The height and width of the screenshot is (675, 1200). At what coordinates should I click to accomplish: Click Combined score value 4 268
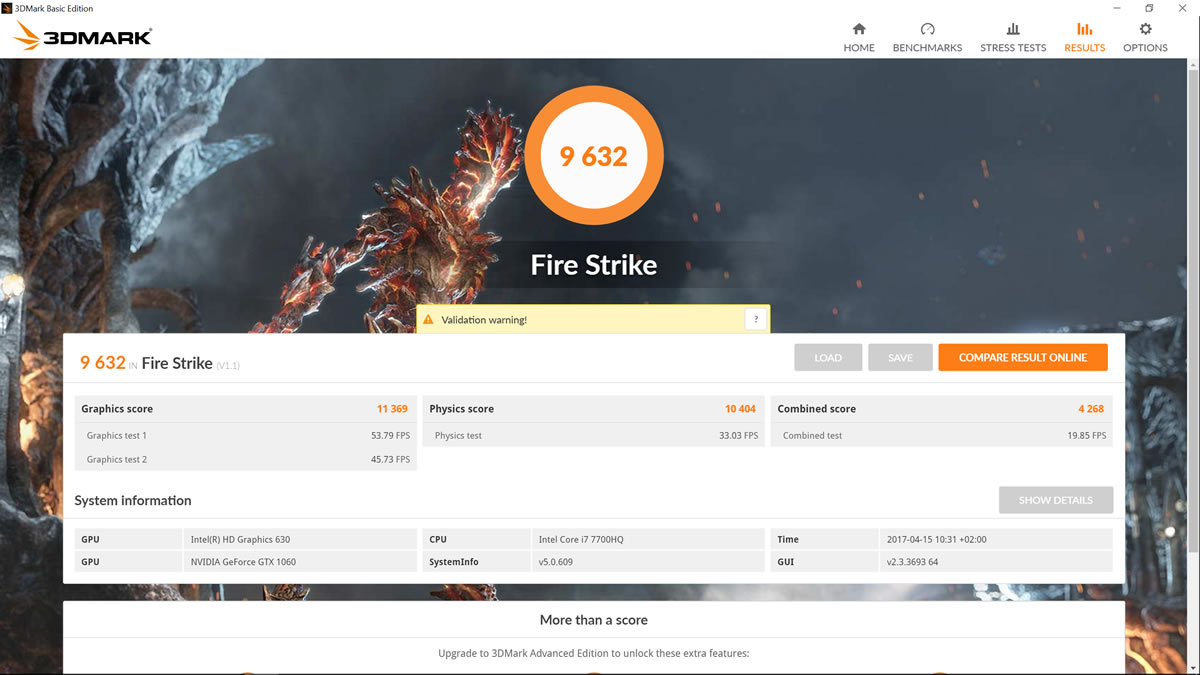tap(1091, 409)
